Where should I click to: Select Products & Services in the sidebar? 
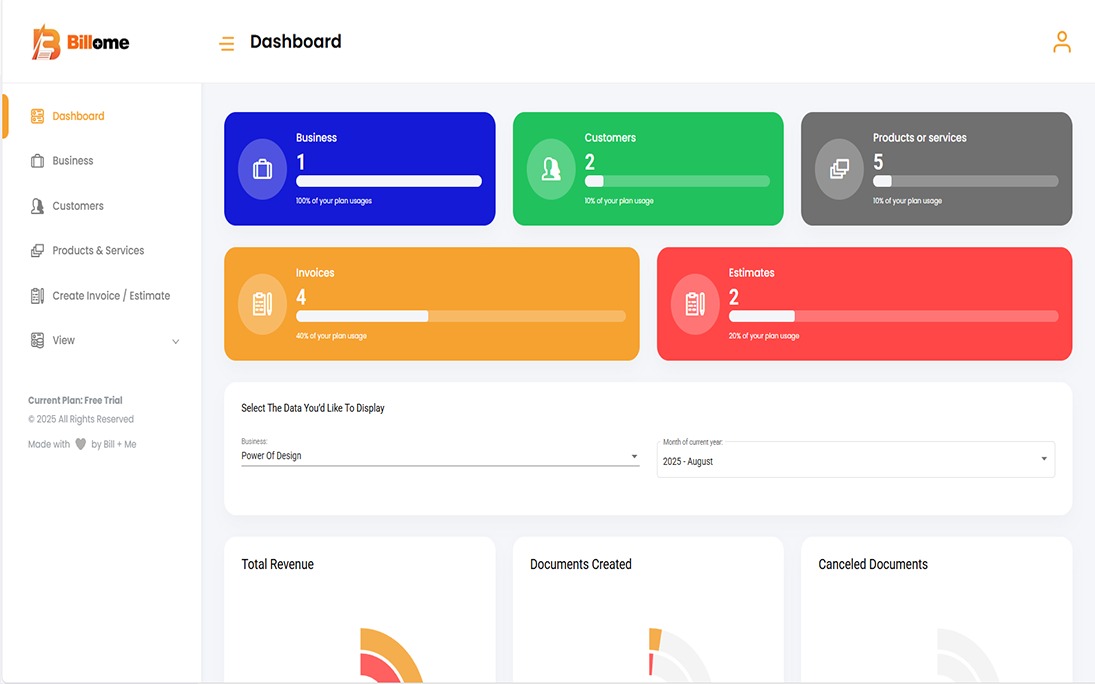click(98, 251)
